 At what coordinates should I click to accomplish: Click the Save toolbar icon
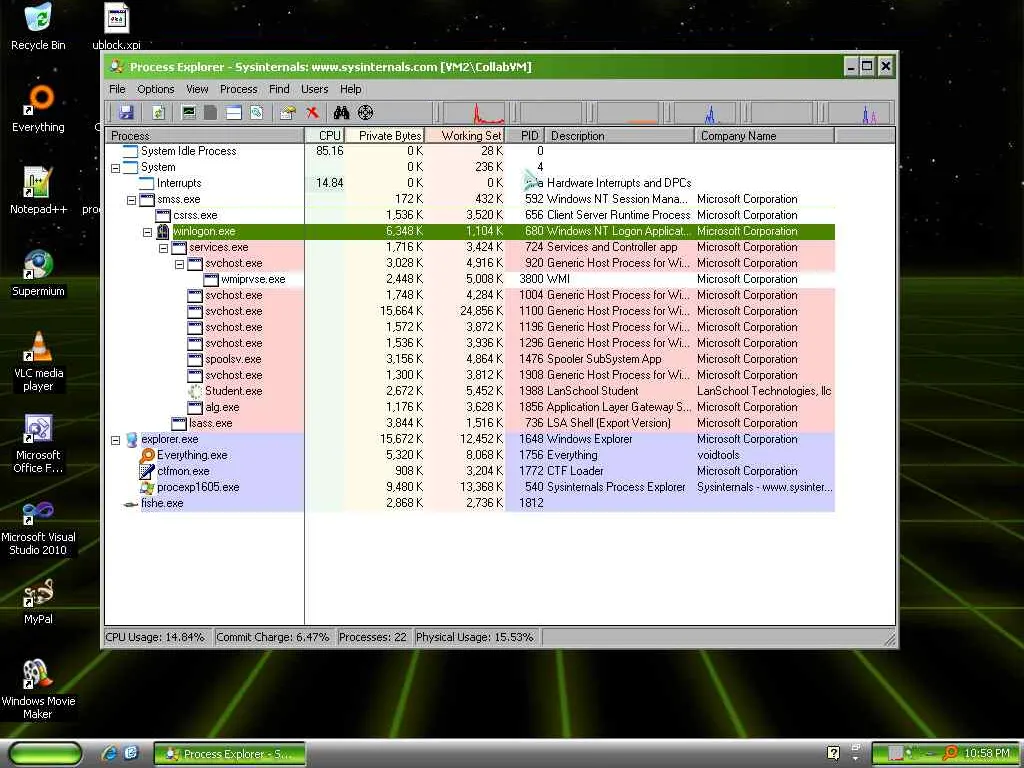coord(126,113)
